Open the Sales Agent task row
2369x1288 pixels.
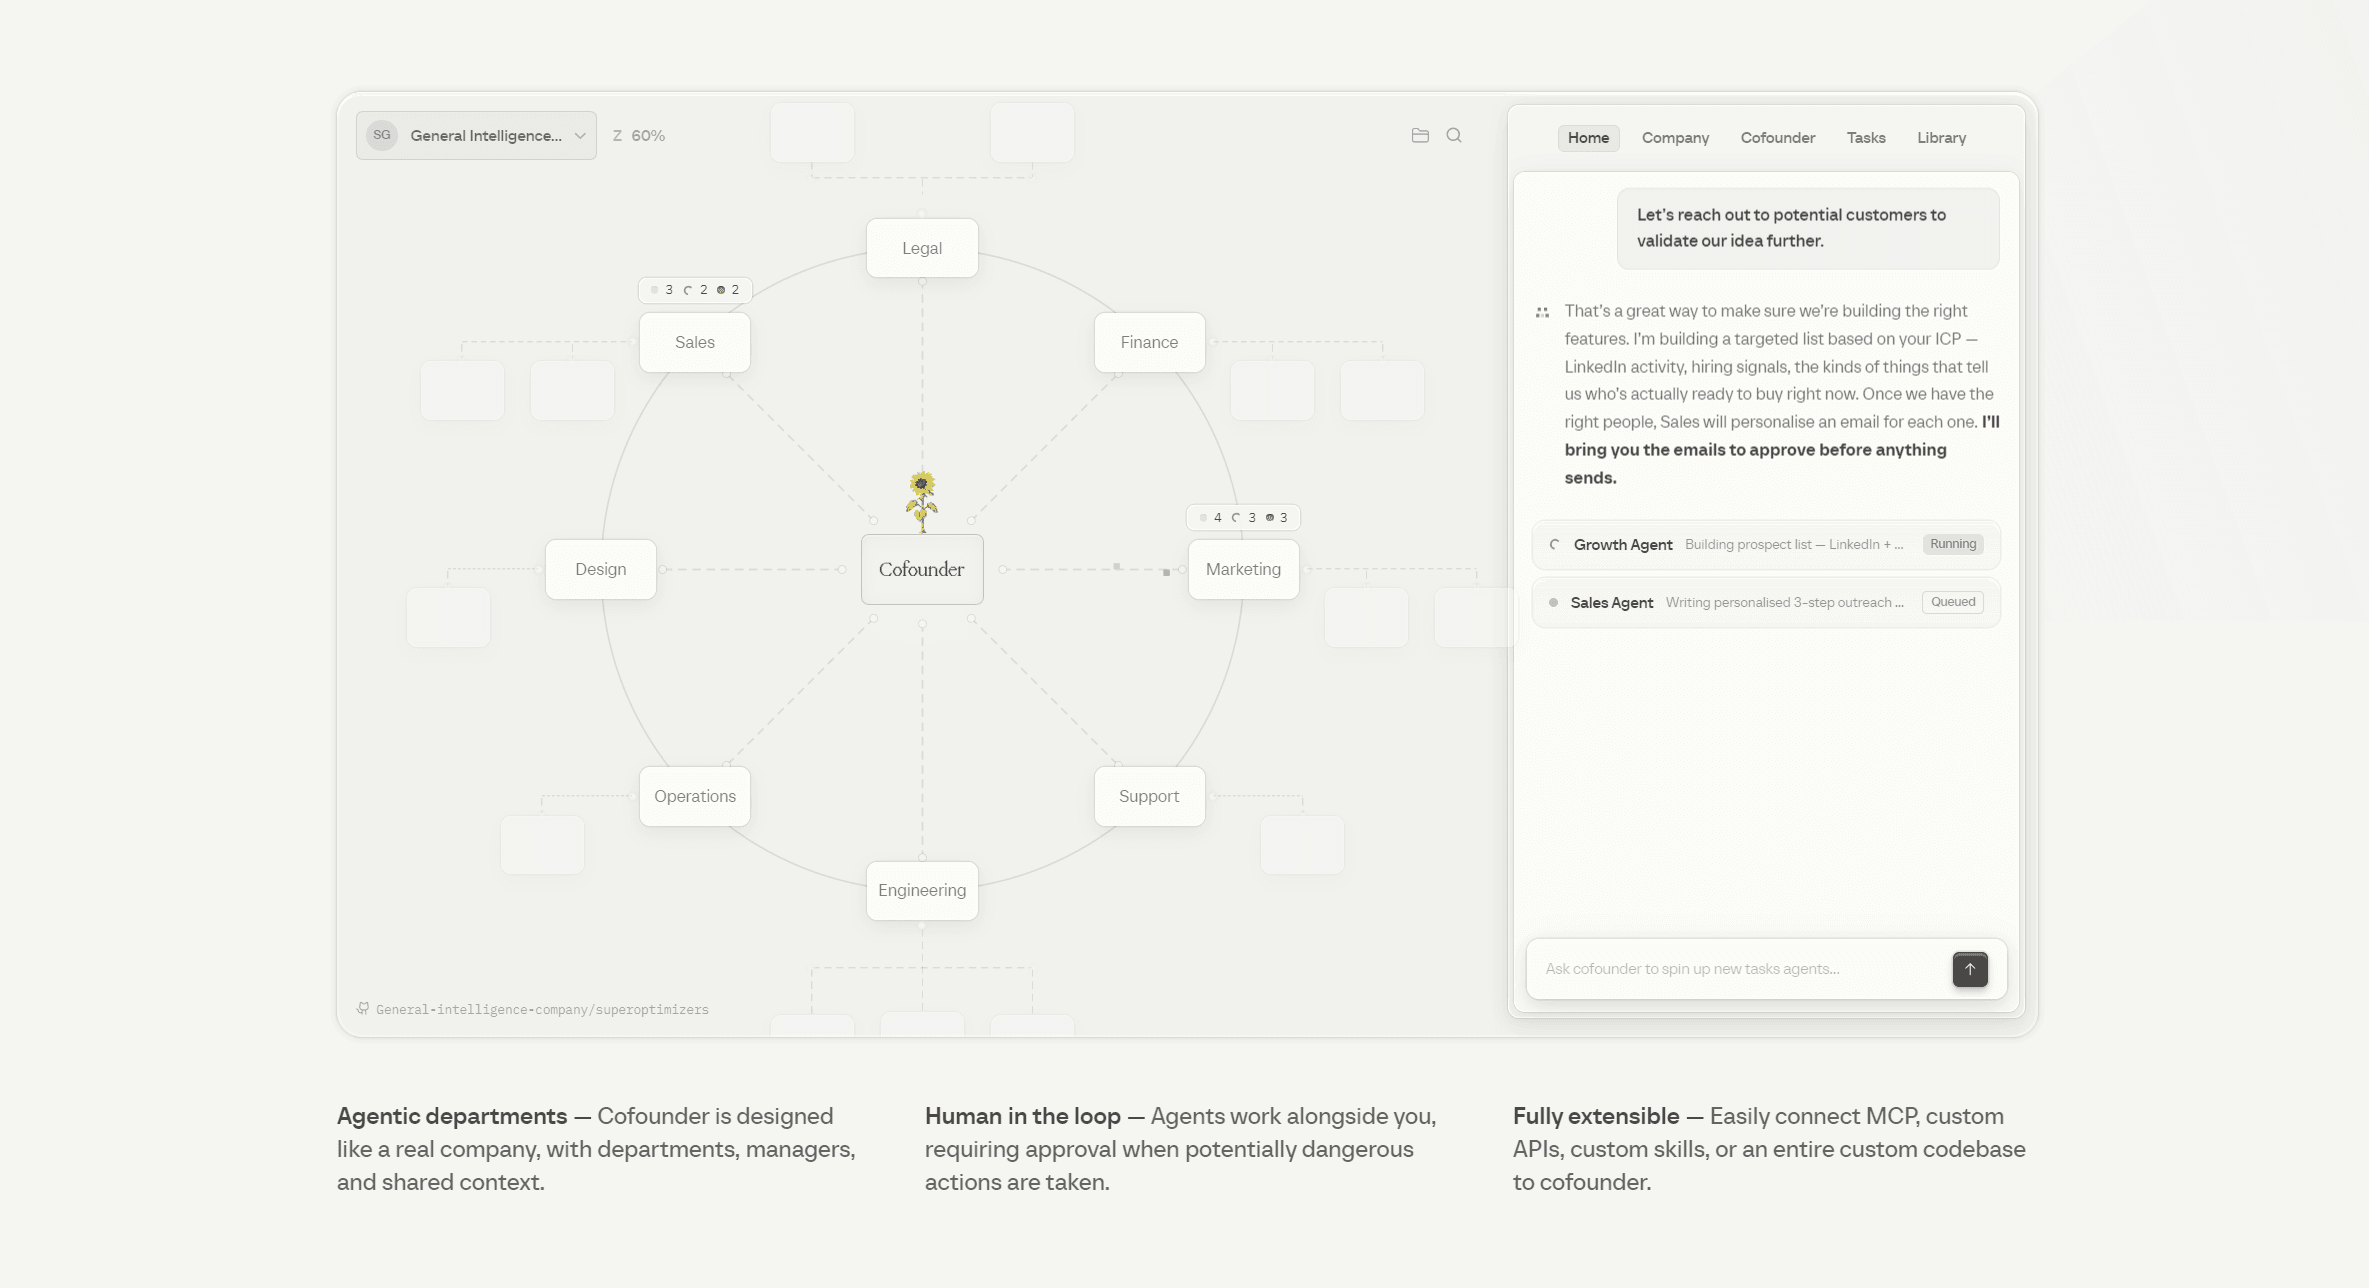click(1766, 603)
